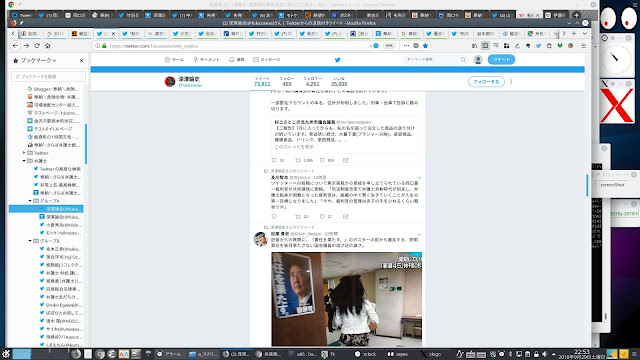Open a new Chrome tab with plus button
Viewport: 640px width, 360px height.
tap(576, 15)
